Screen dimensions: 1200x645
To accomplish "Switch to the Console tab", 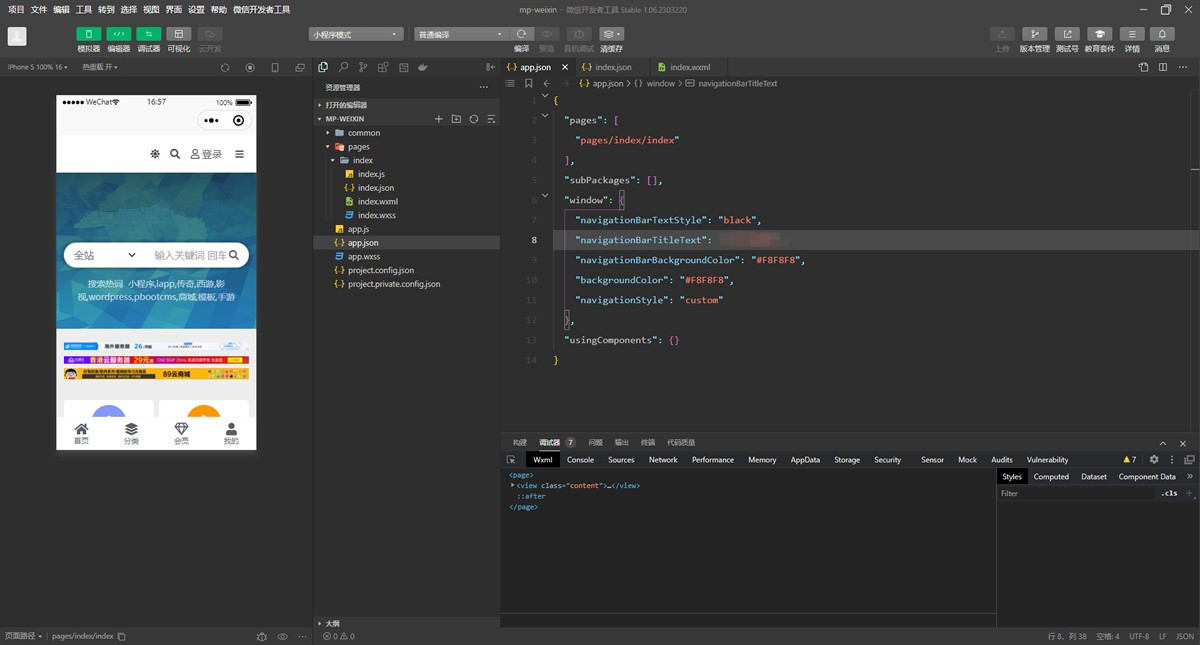I will click(580, 460).
